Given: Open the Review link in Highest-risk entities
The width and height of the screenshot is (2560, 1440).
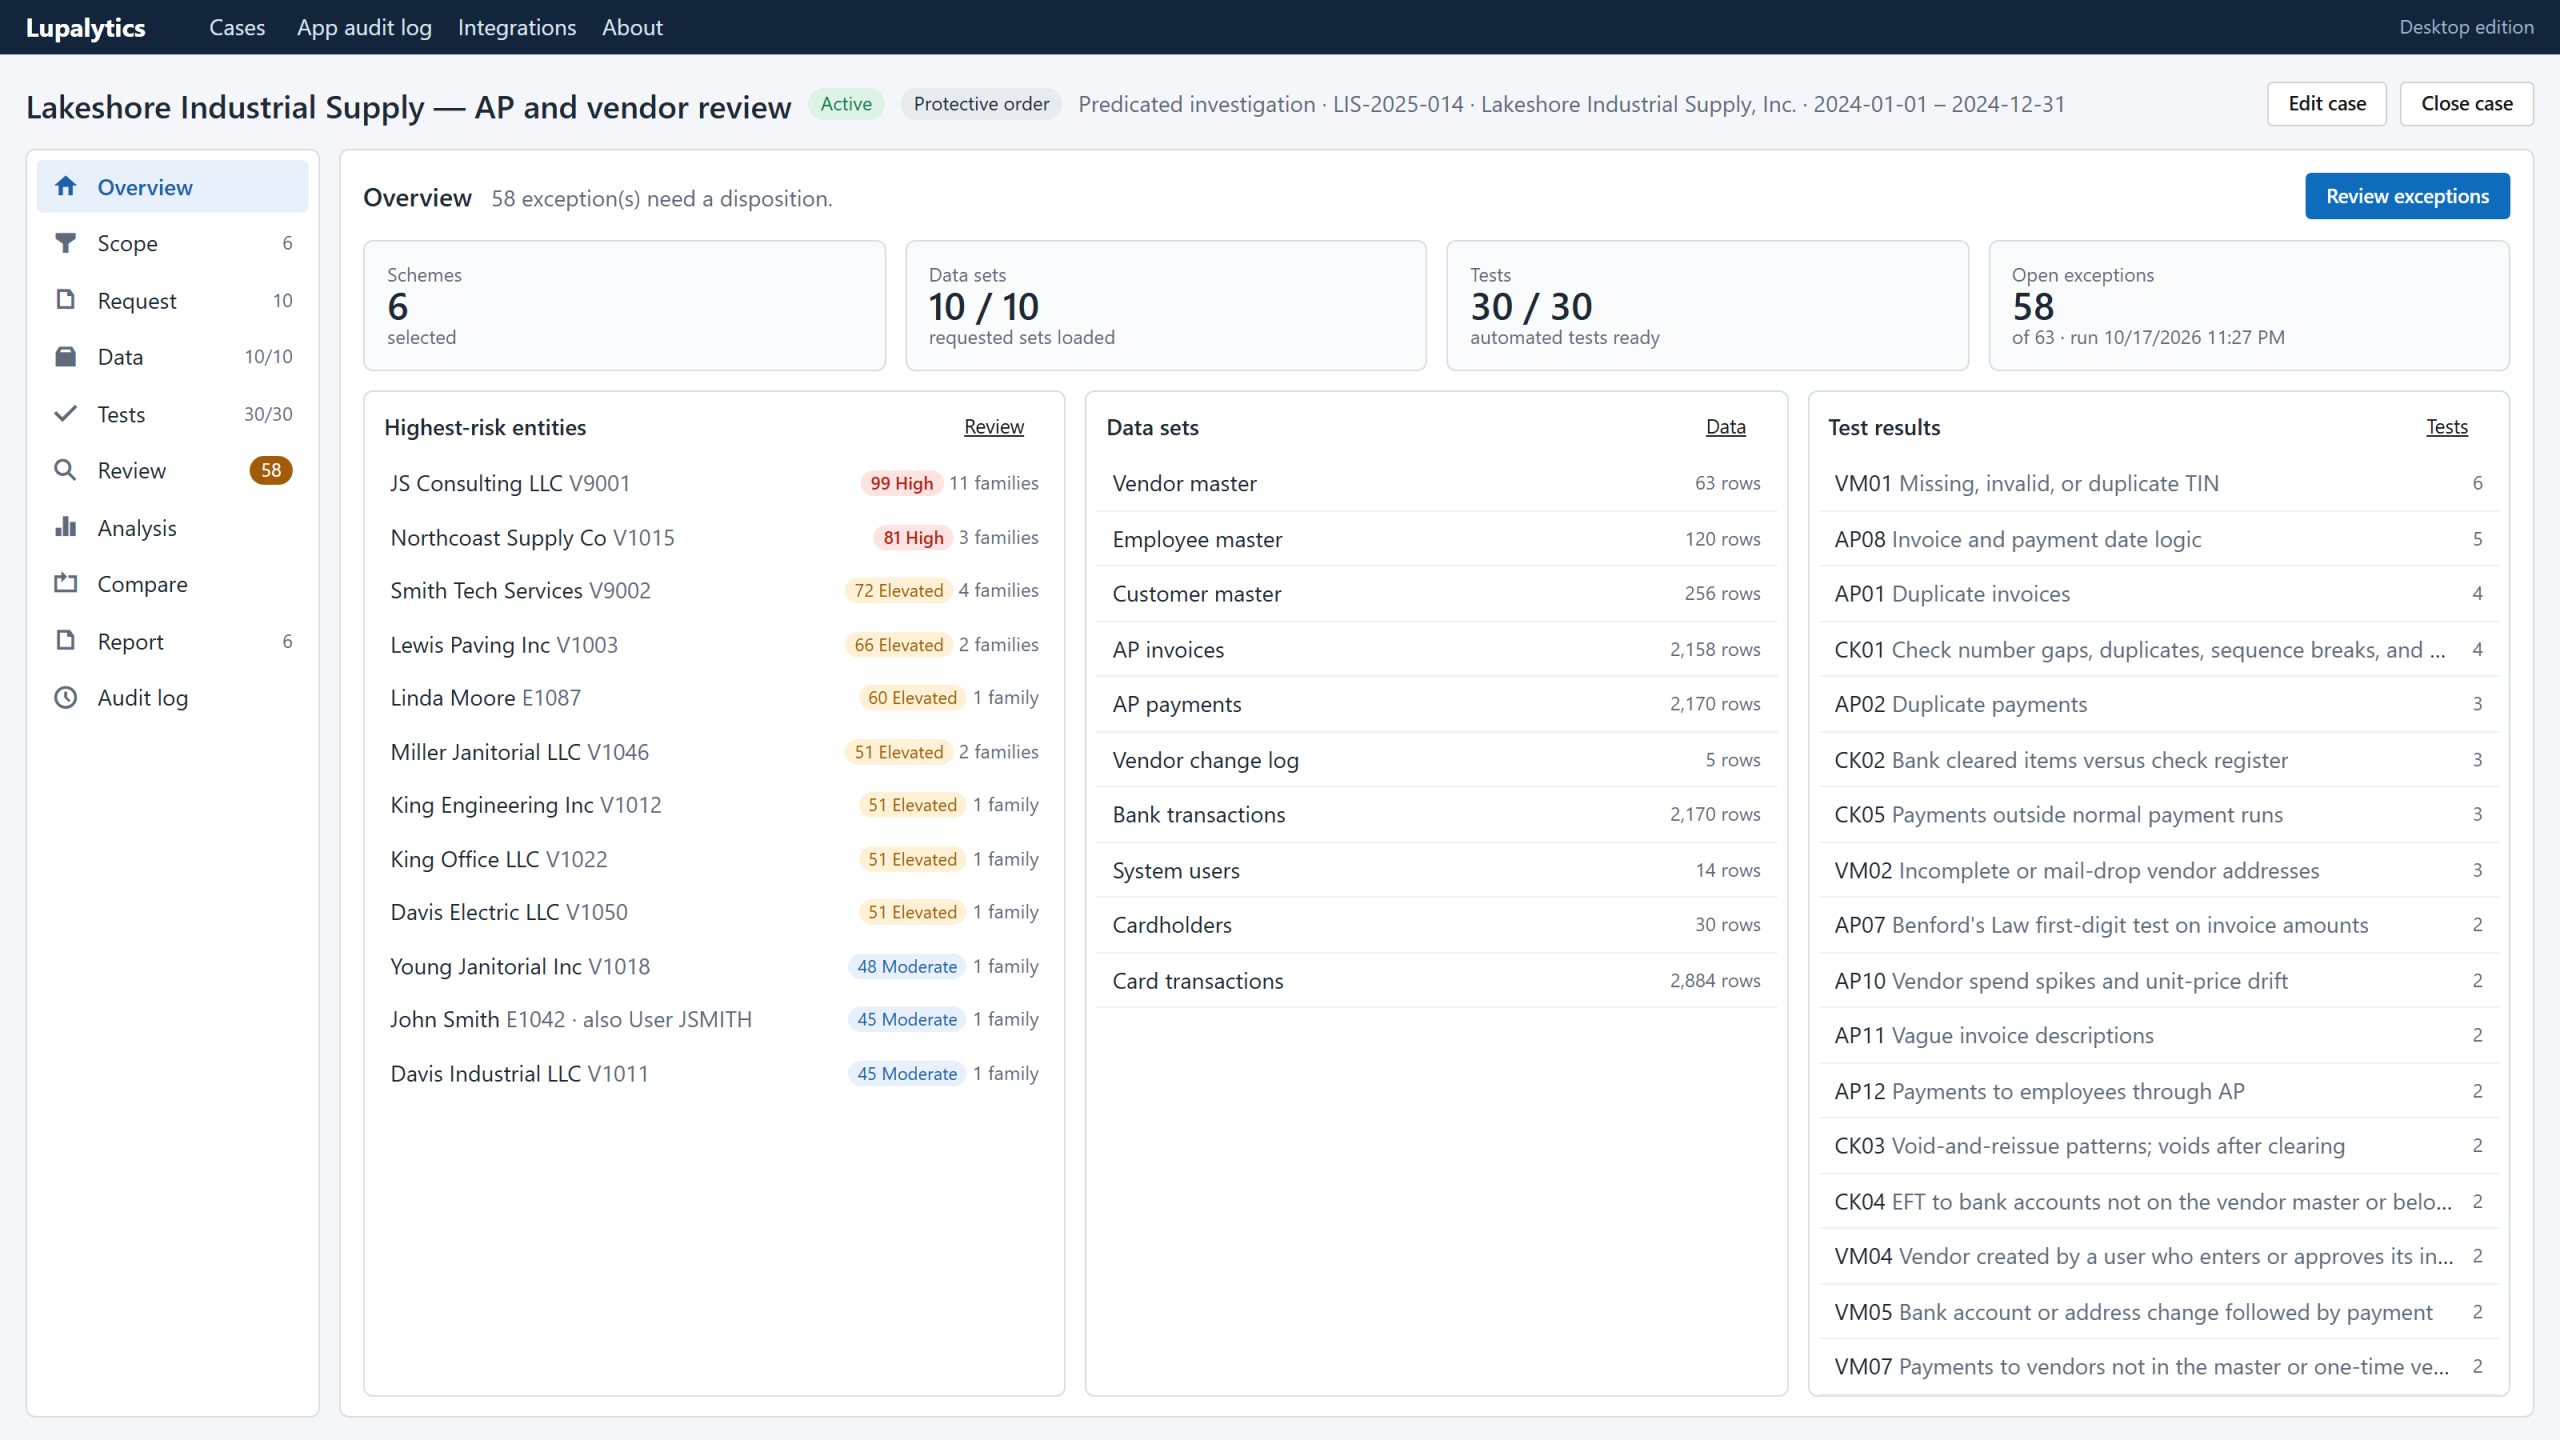Looking at the screenshot, I should 994,427.
